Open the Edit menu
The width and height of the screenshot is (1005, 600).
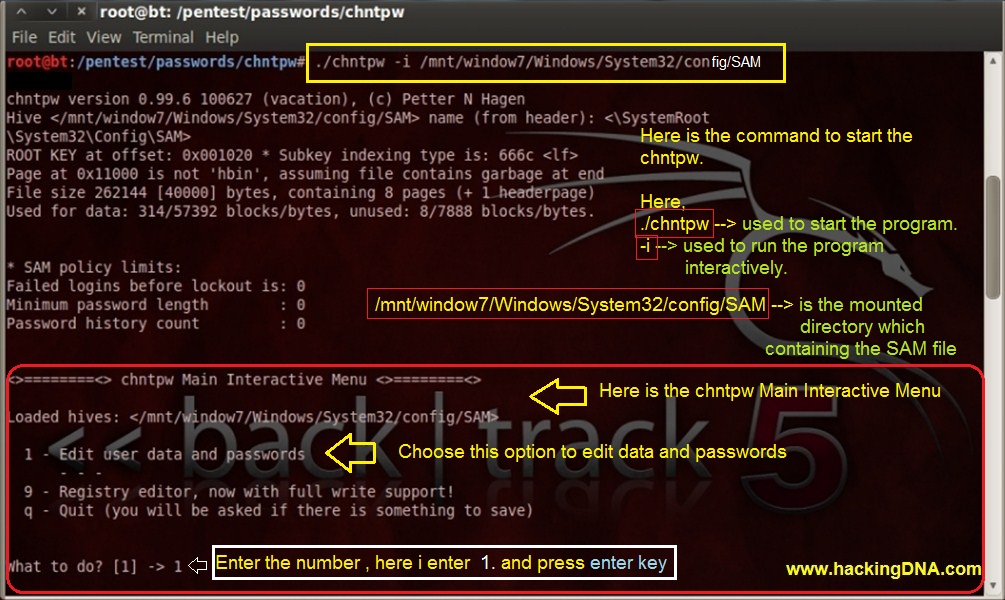coord(59,37)
